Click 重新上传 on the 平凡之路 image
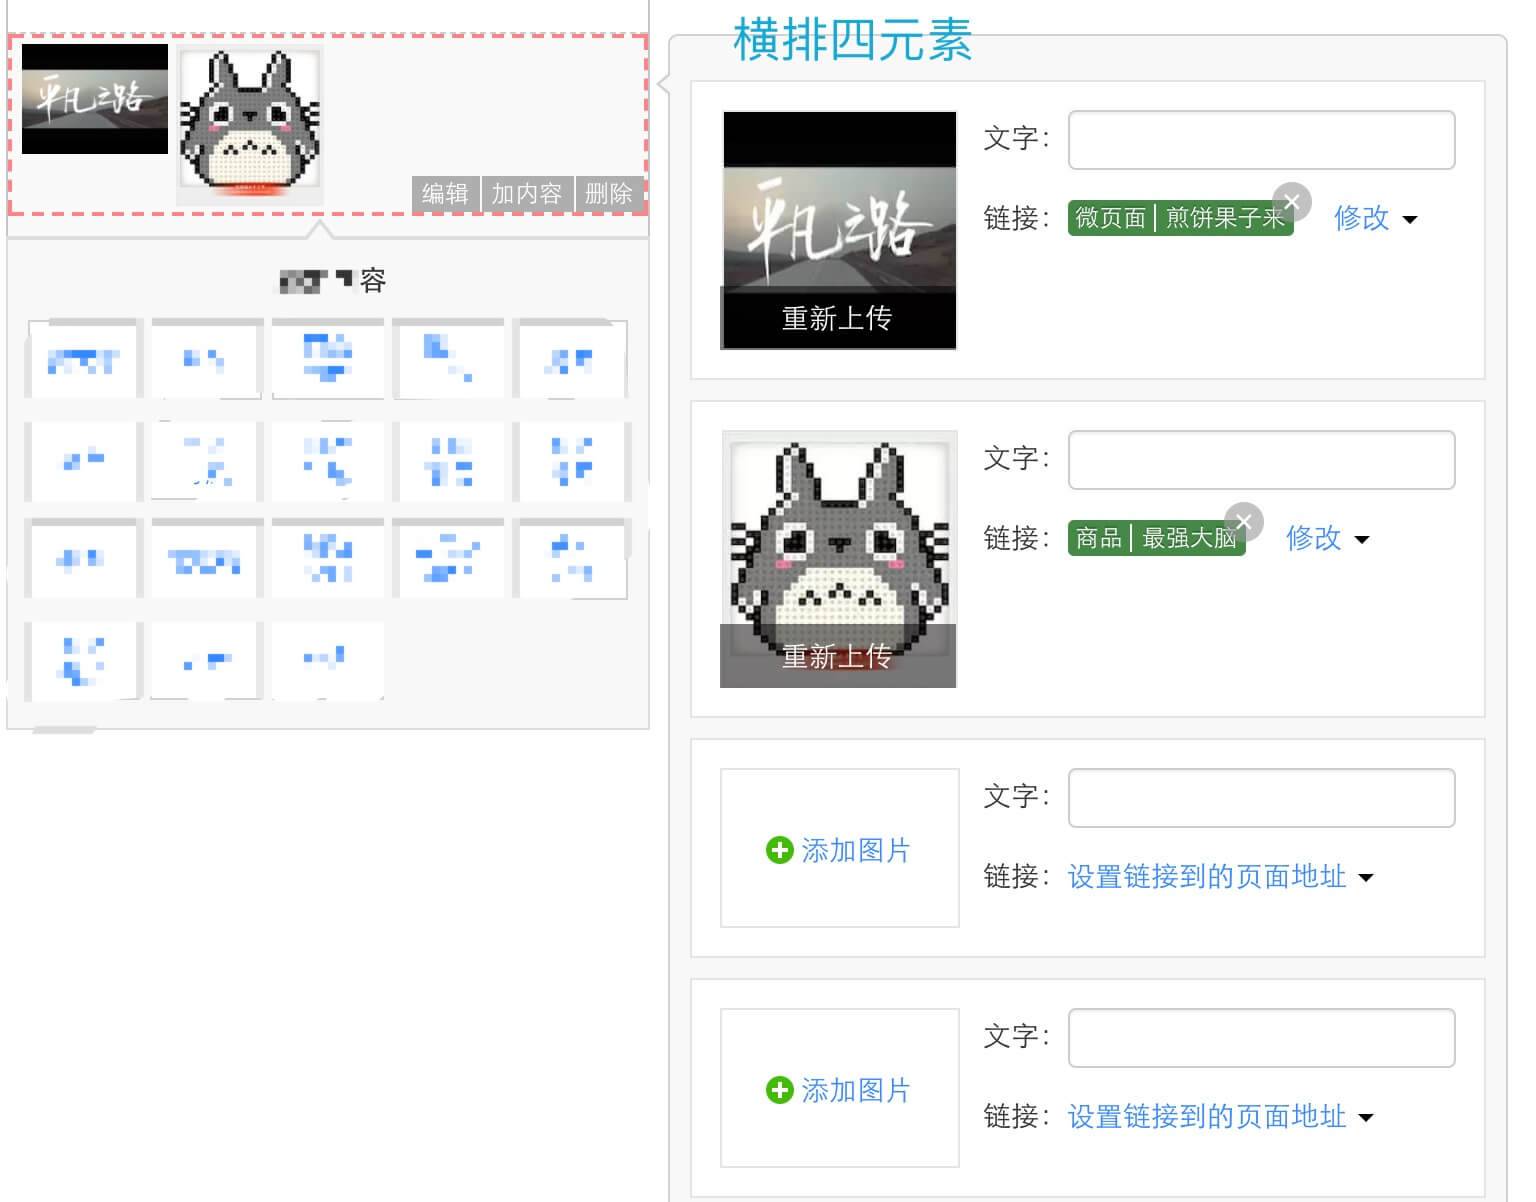 (x=837, y=318)
